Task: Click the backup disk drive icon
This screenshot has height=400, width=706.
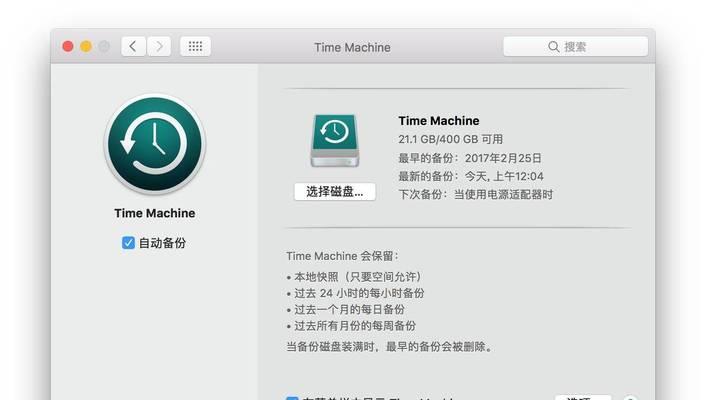Action: [335, 141]
